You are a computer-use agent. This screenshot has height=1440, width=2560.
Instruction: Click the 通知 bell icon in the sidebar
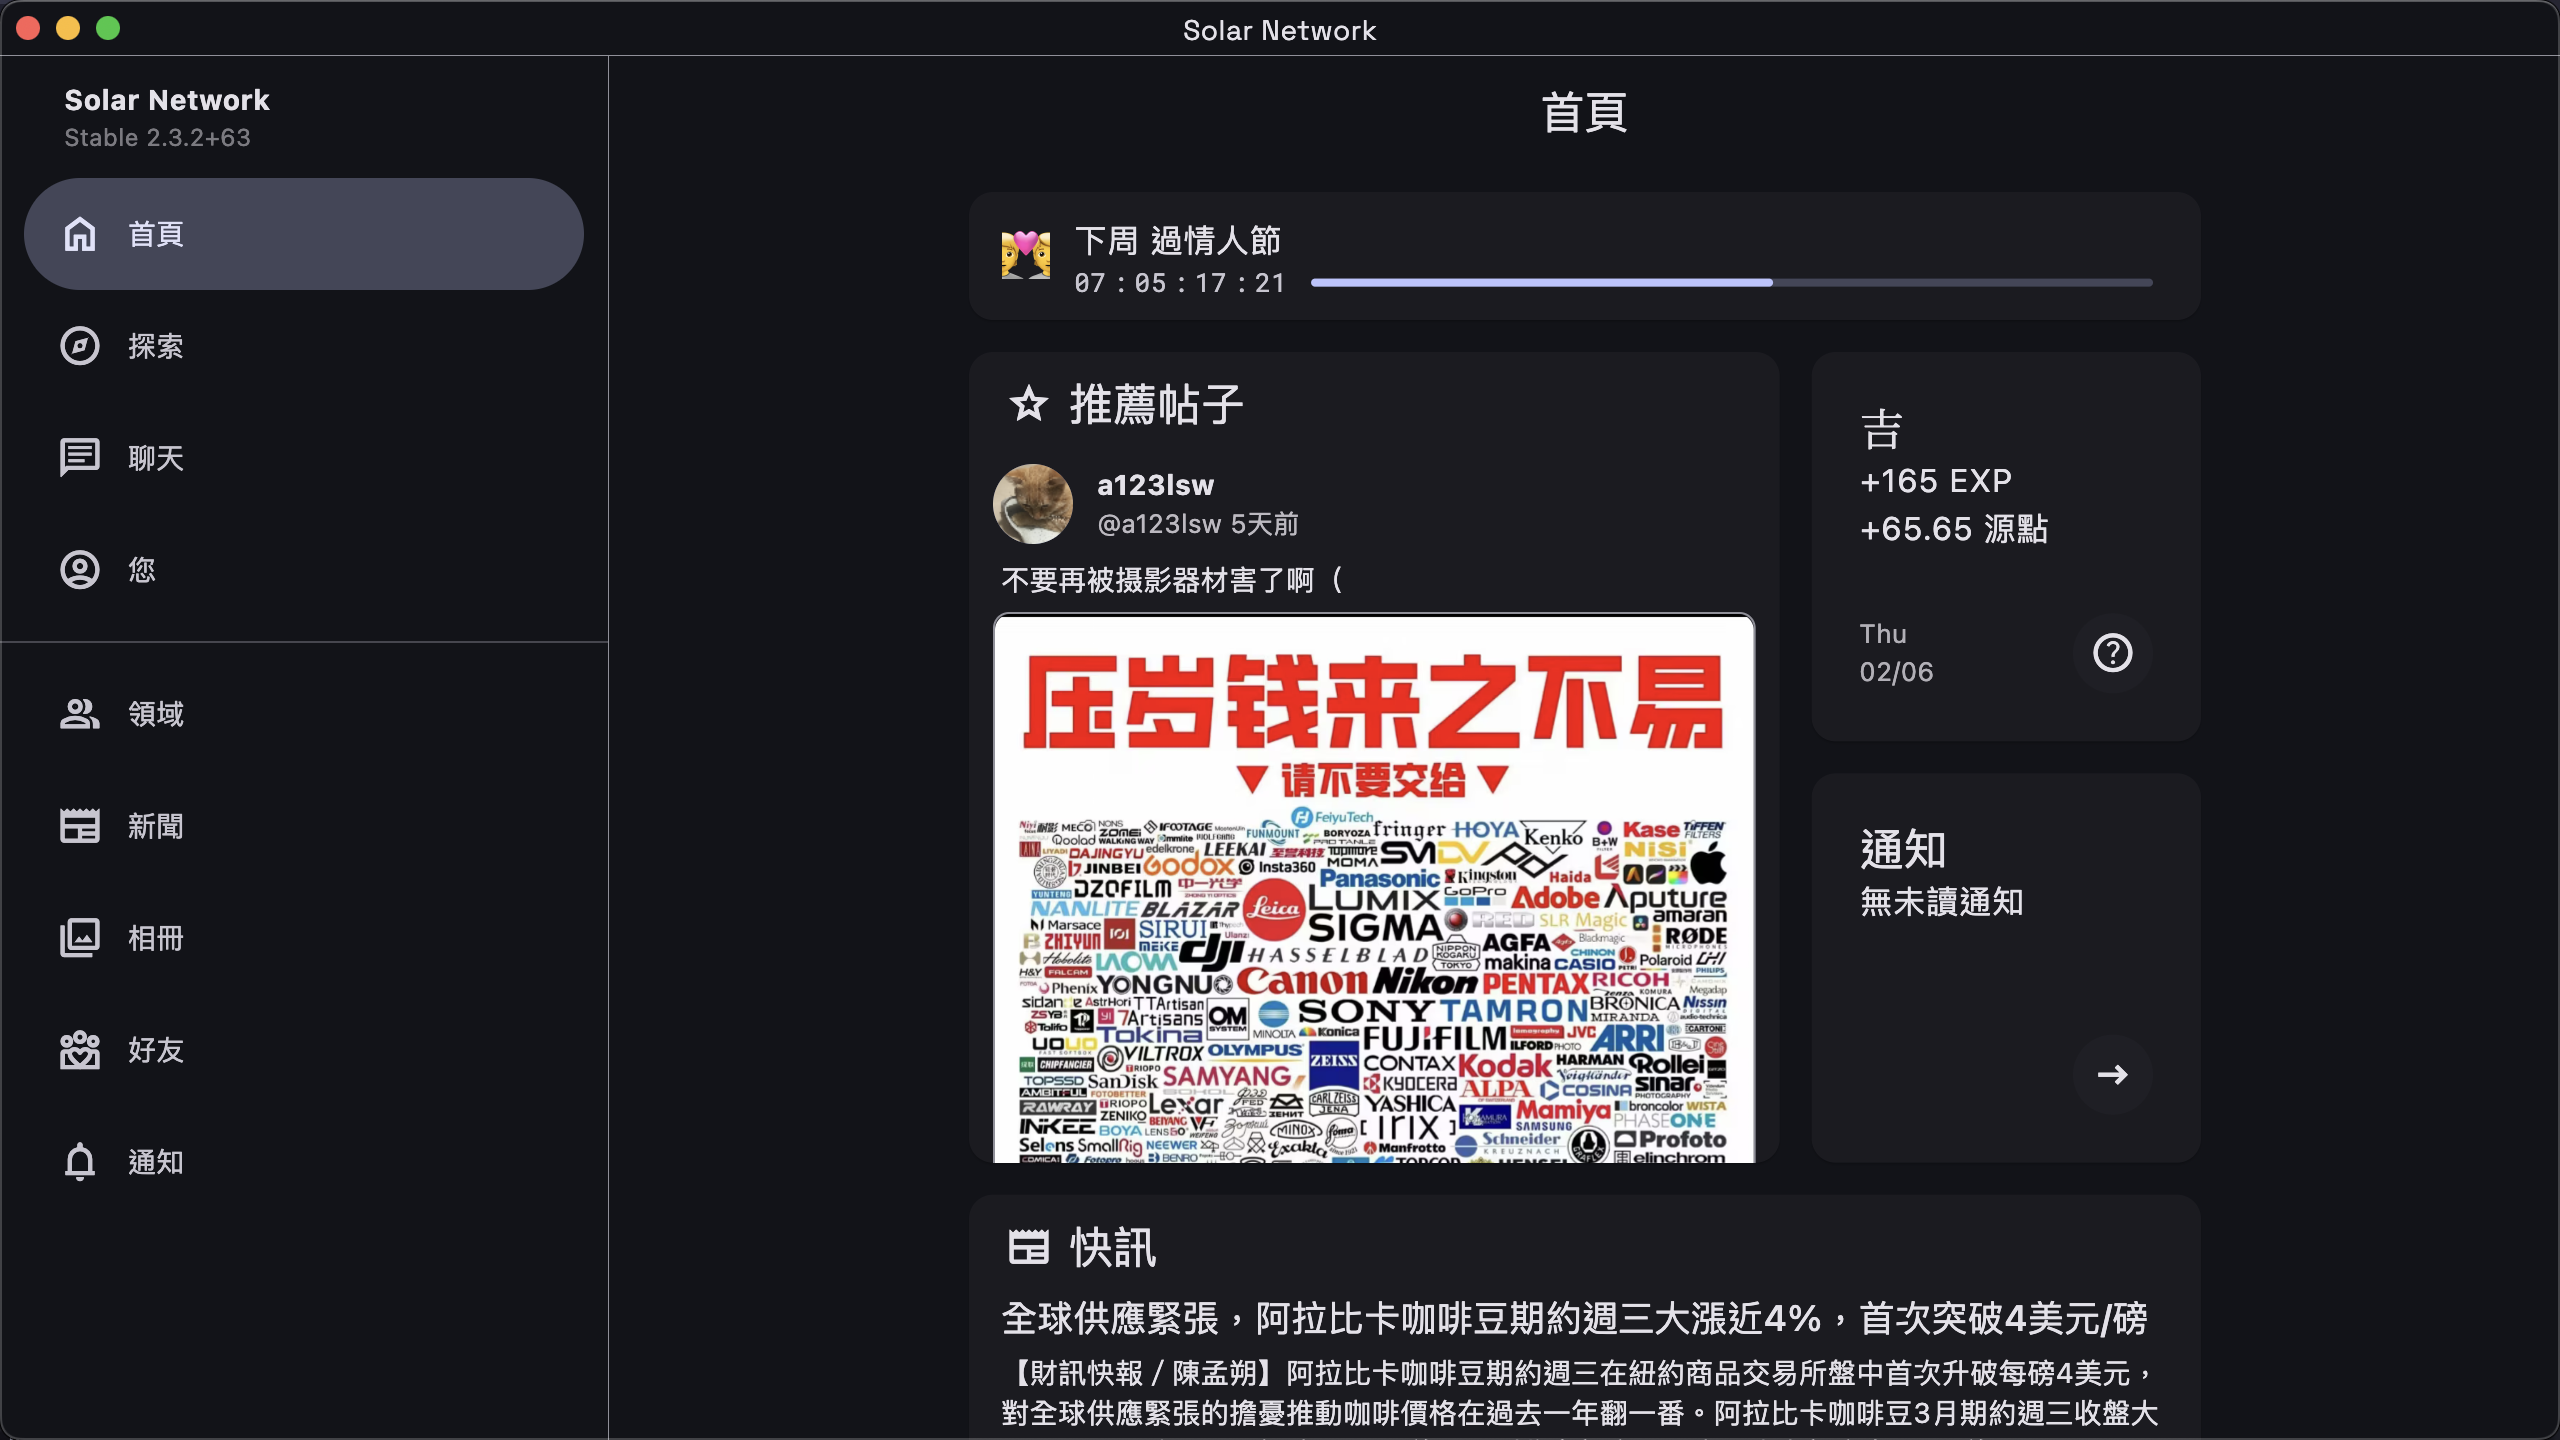80,1162
